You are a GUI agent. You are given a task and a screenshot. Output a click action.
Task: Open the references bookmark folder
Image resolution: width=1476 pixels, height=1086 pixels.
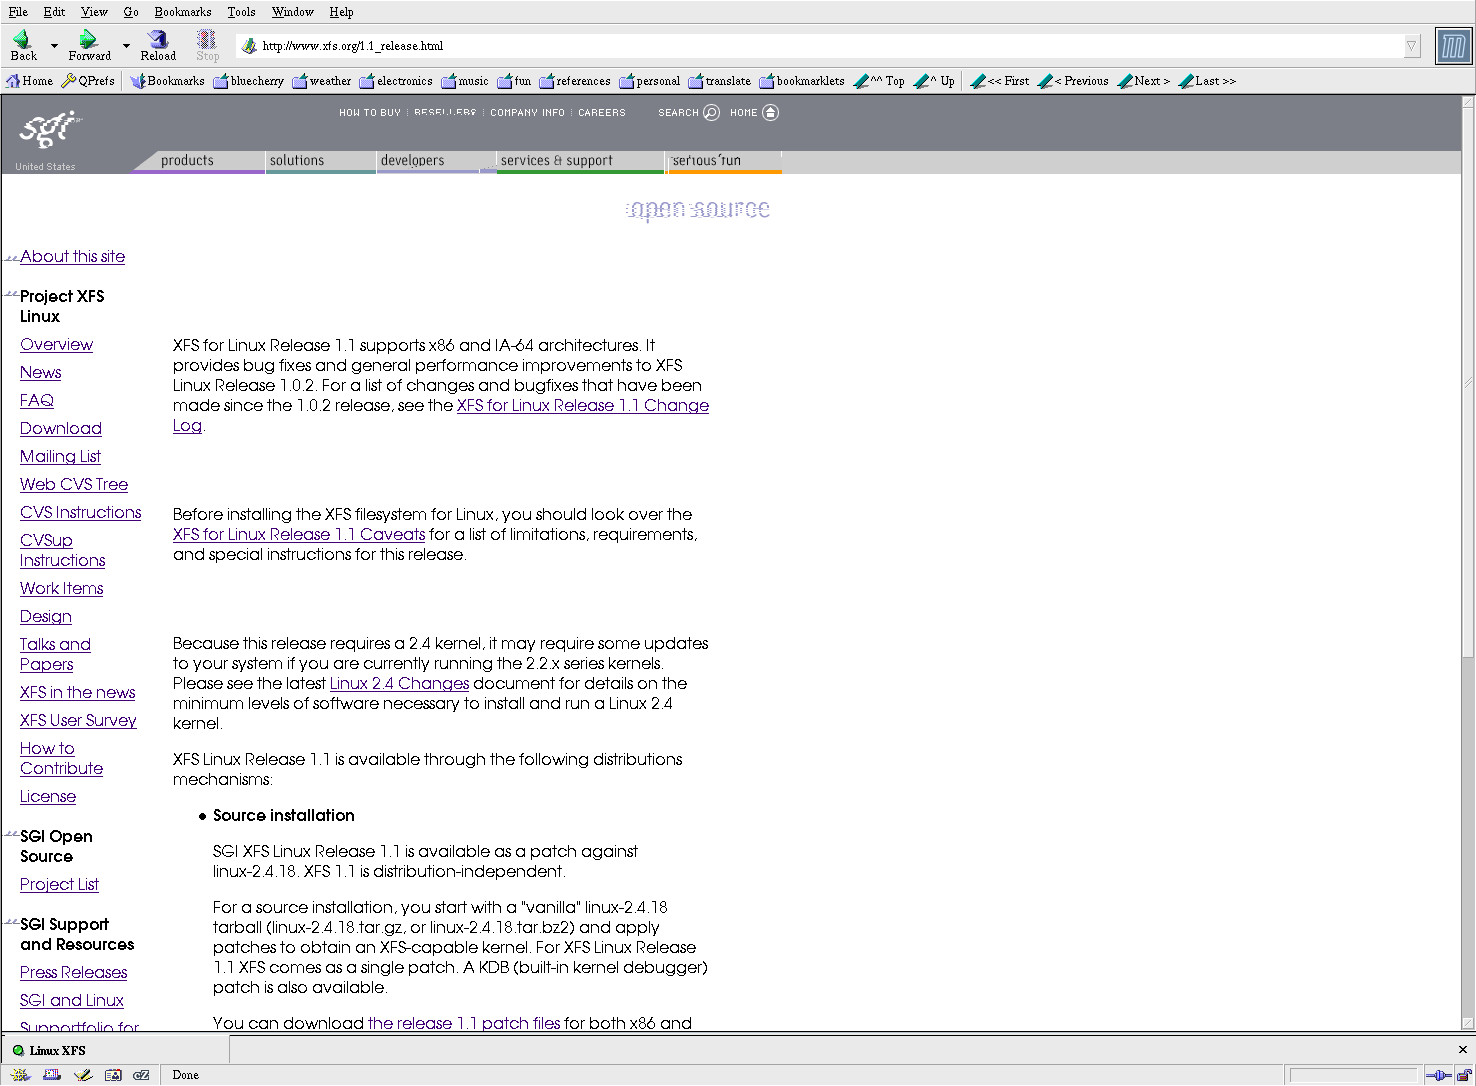[x=575, y=81]
